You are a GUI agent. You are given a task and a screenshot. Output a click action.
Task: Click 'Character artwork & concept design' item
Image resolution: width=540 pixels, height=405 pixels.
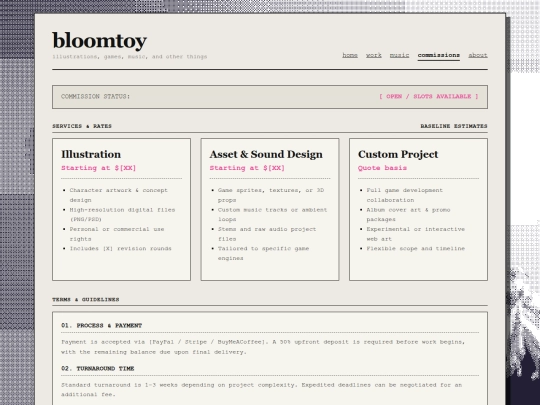click(x=118, y=195)
